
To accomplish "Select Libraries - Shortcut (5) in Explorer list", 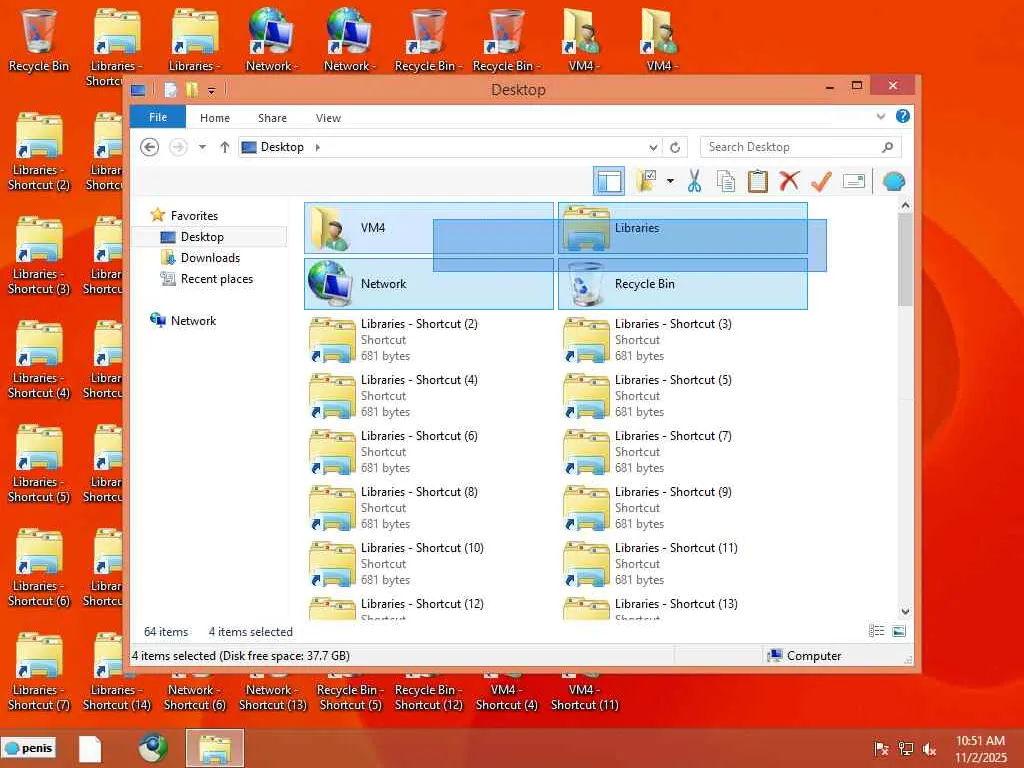I will pyautogui.click(x=682, y=396).
